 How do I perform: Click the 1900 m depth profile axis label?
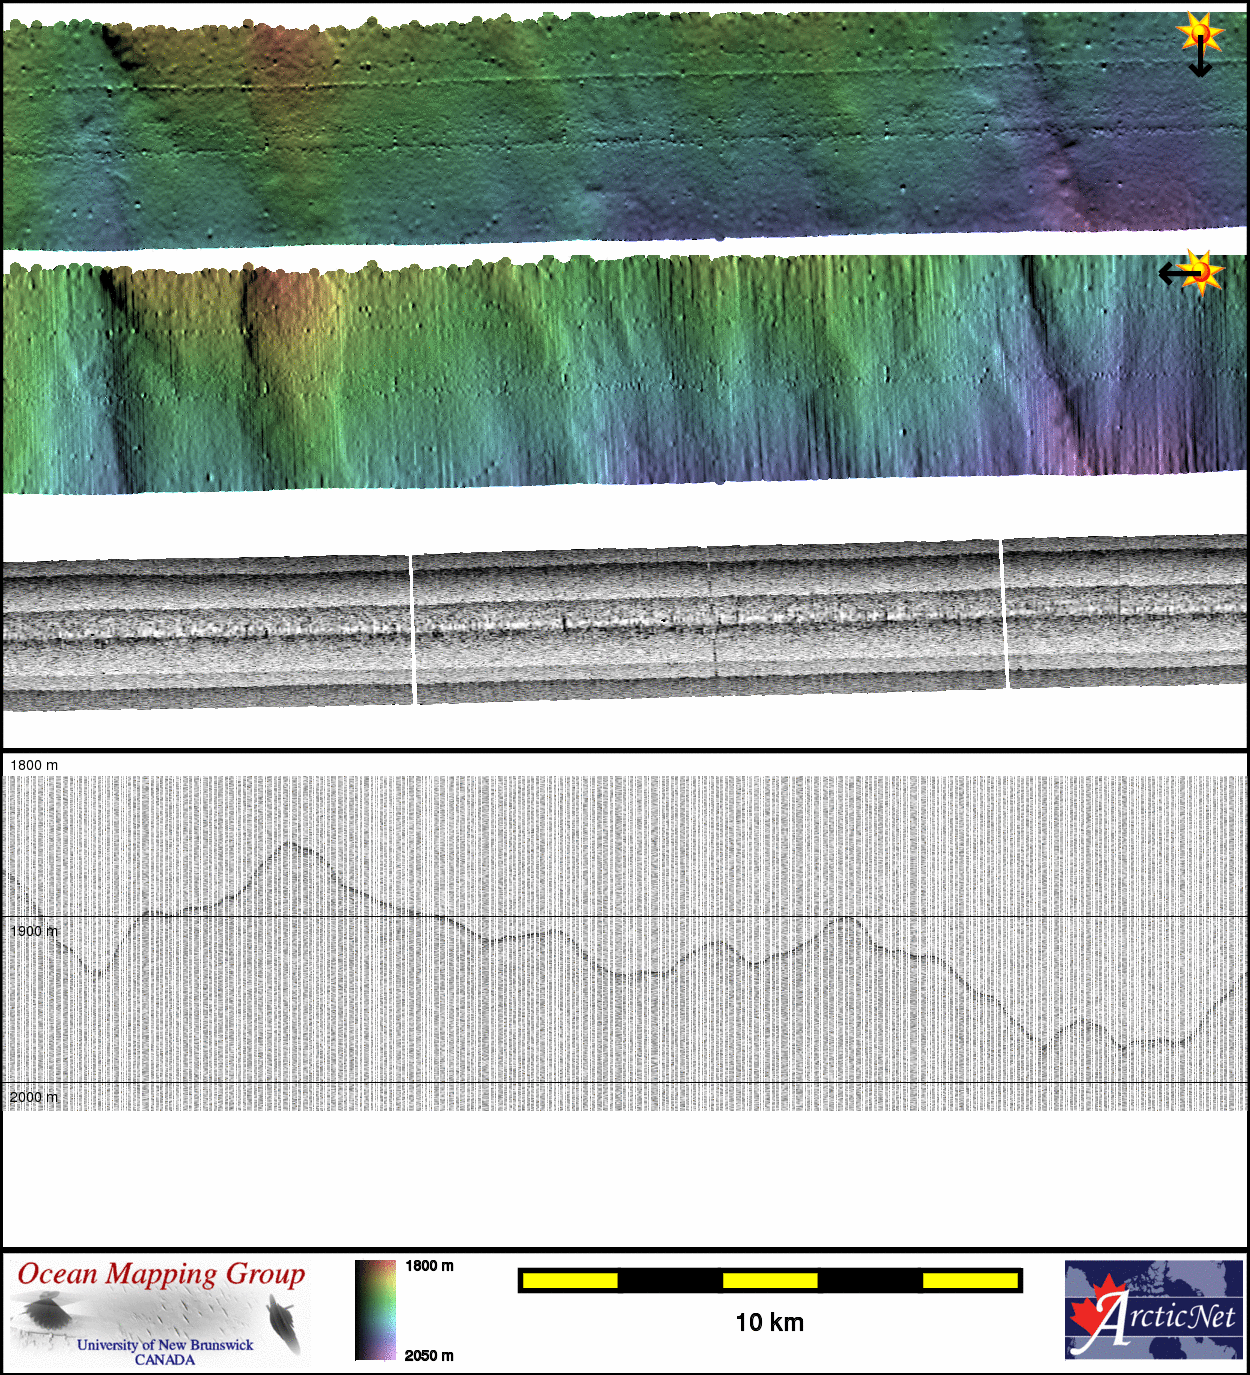[x=34, y=931]
